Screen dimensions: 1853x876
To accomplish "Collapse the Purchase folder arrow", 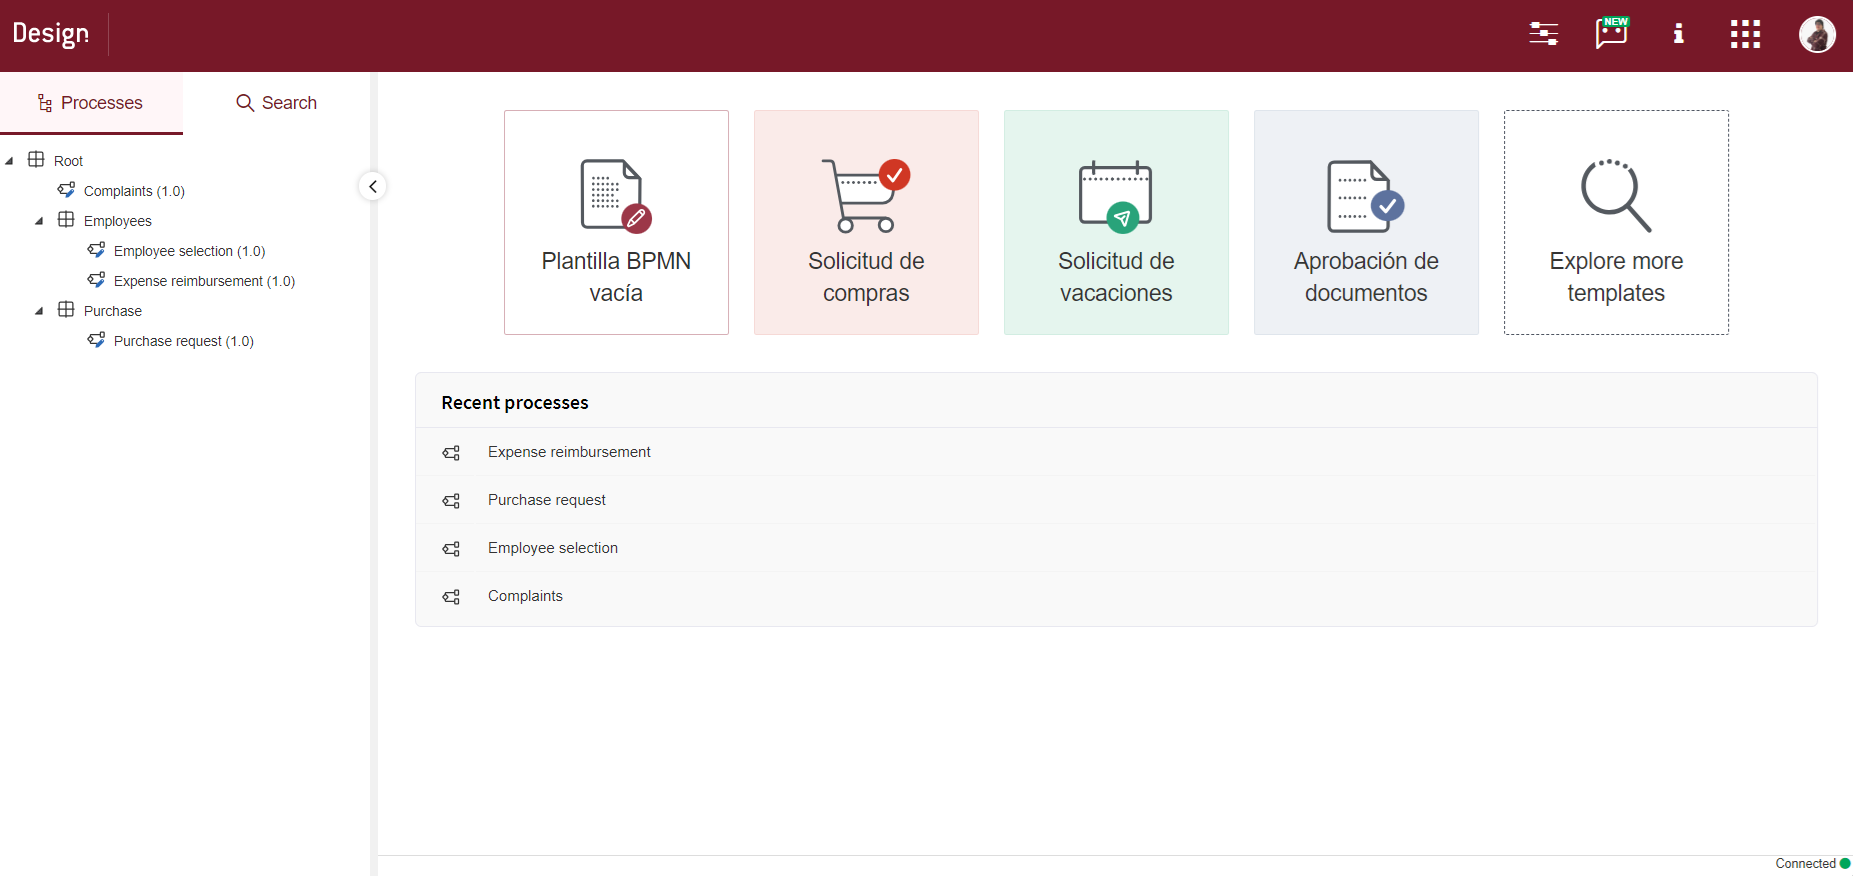I will pos(39,311).
